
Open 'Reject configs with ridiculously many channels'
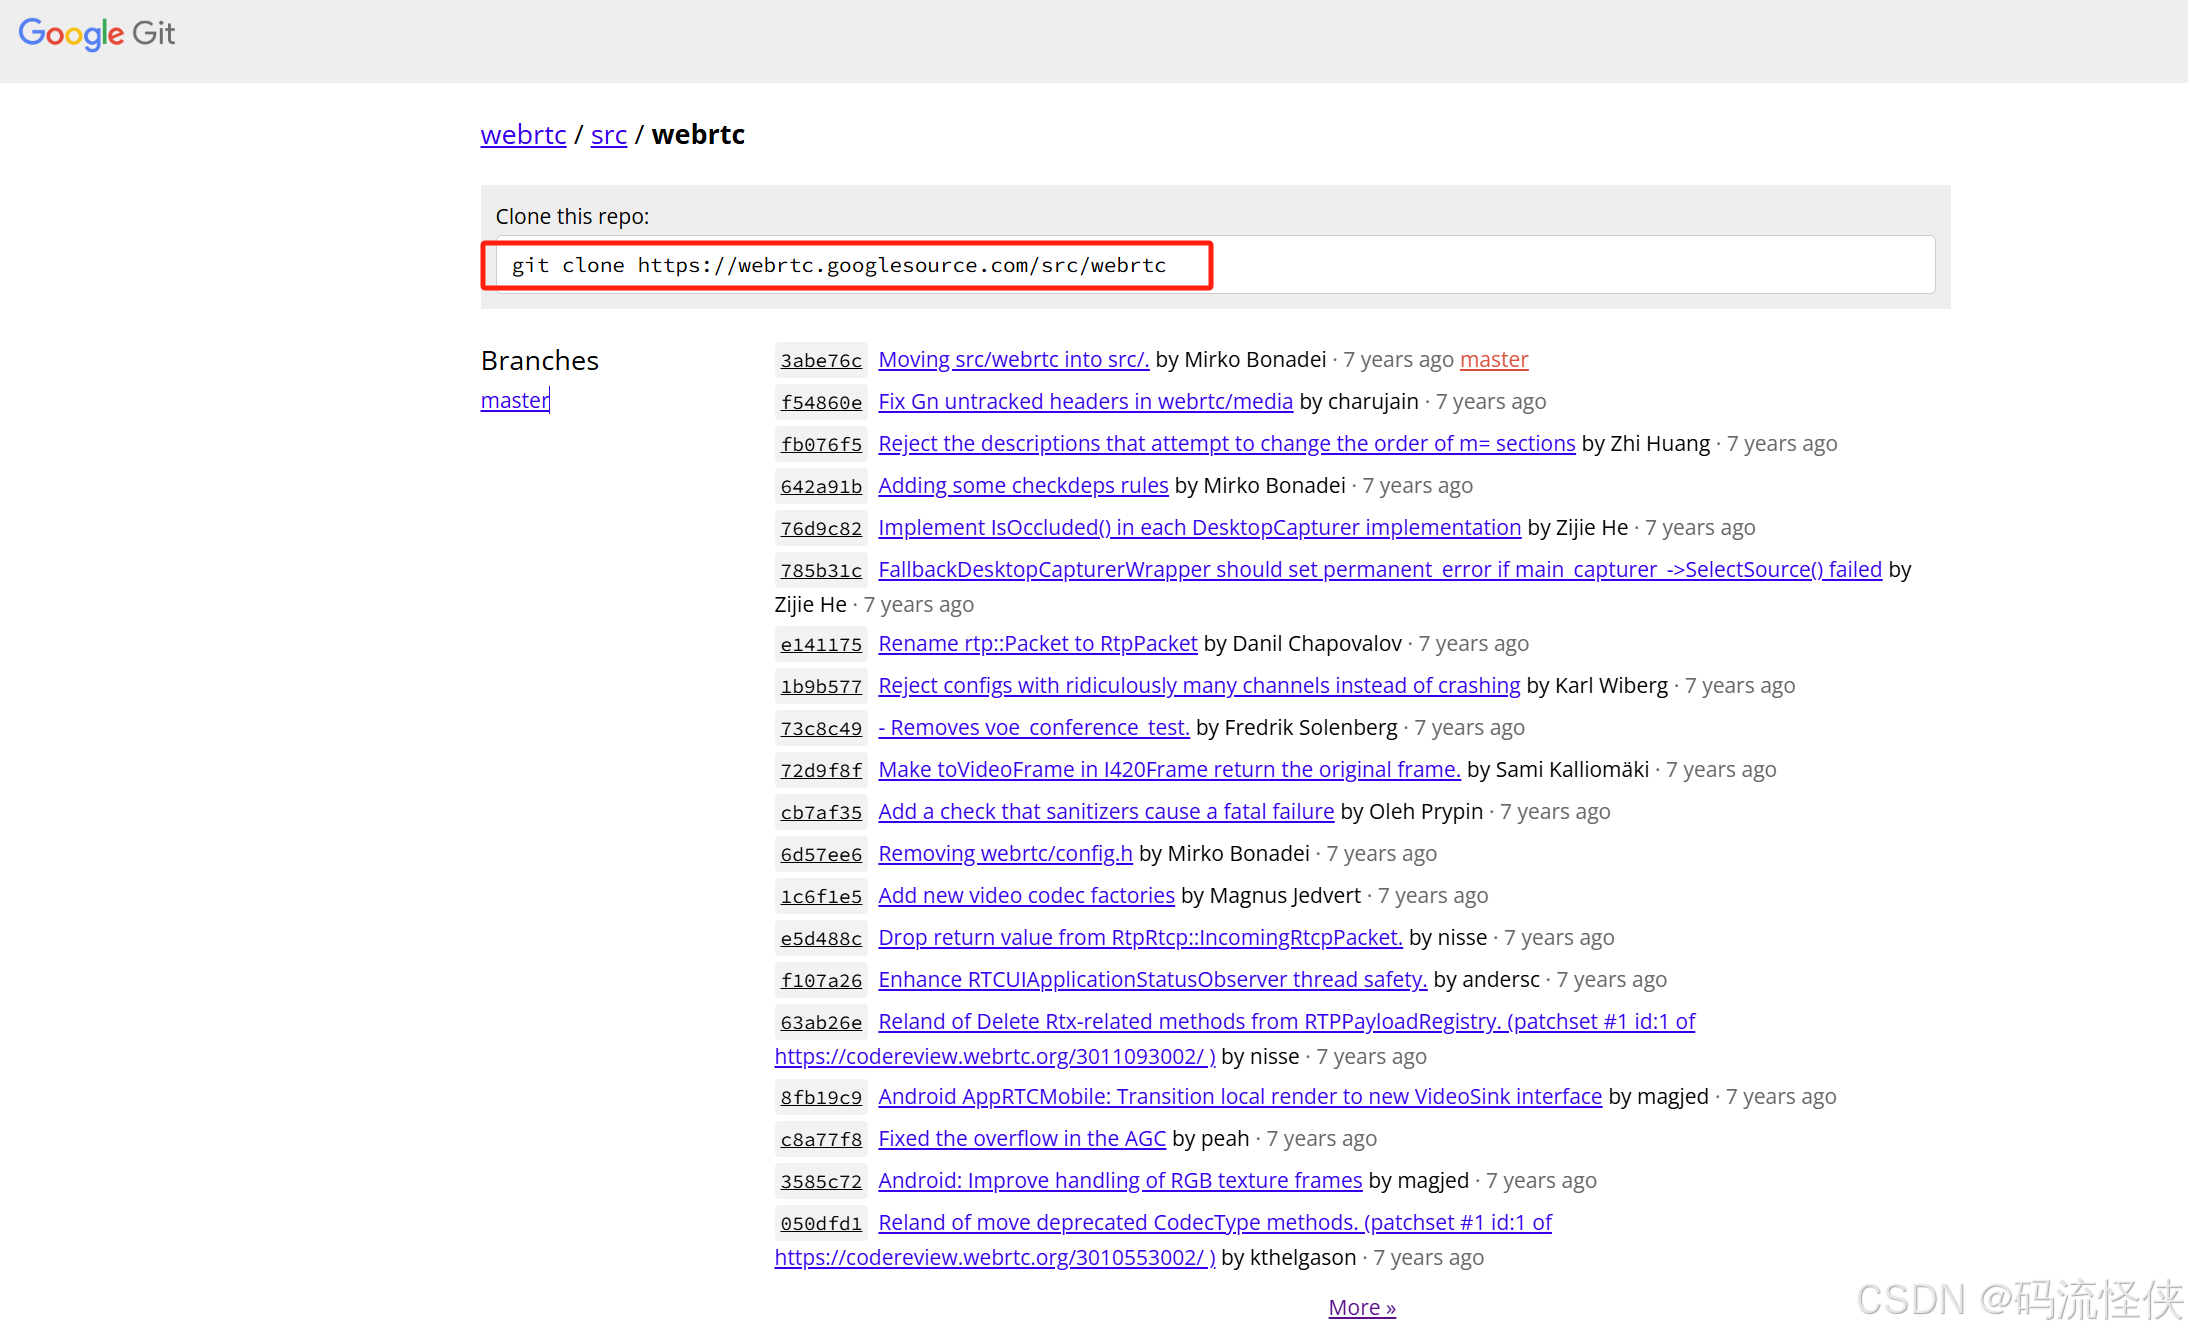click(x=1199, y=685)
